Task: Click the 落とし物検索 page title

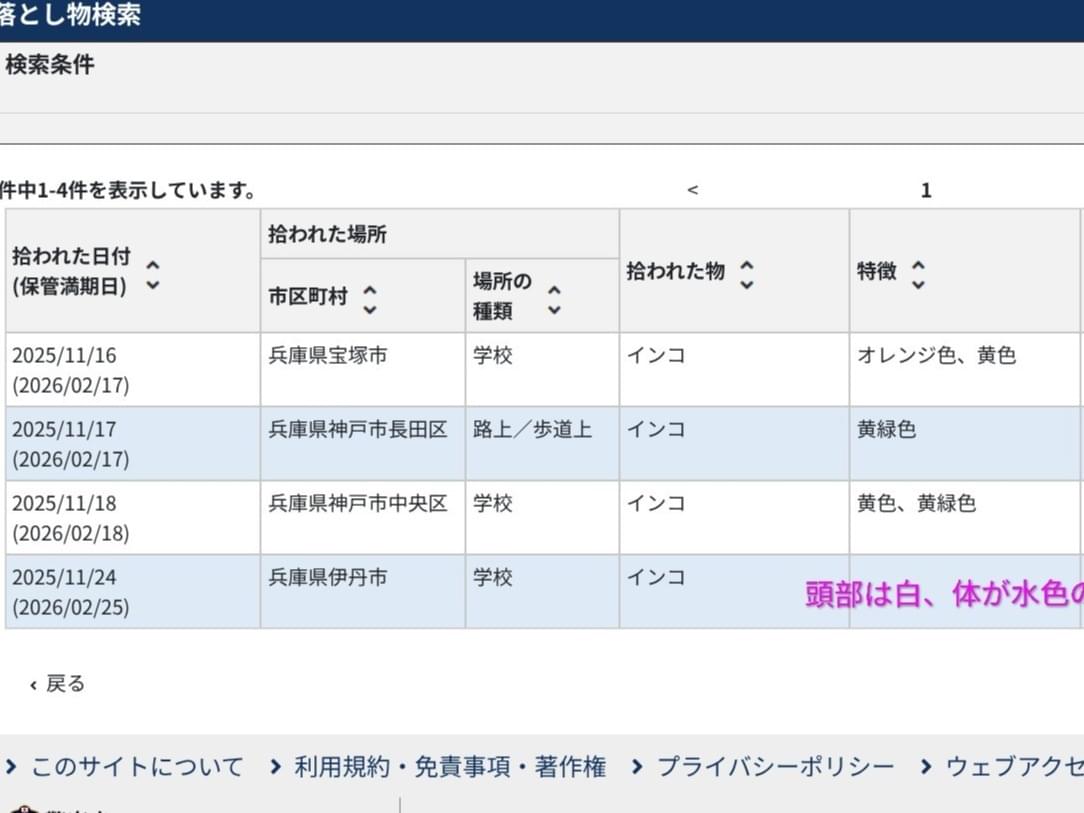Action: (x=70, y=16)
